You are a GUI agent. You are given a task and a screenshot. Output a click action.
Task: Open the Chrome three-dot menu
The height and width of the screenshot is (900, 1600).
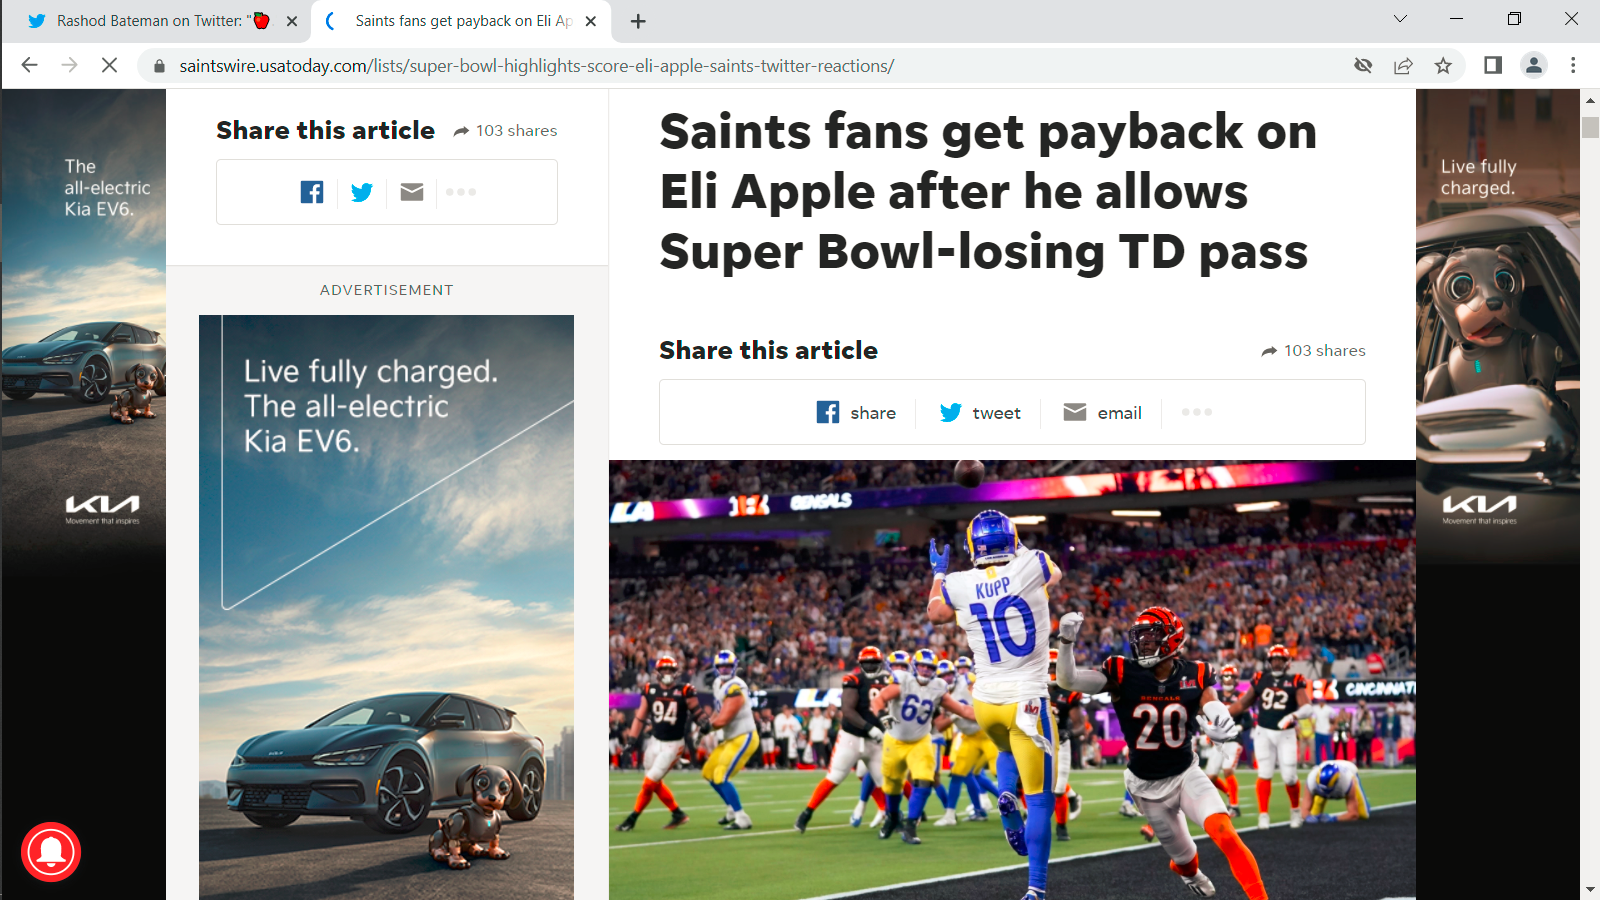1573,66
